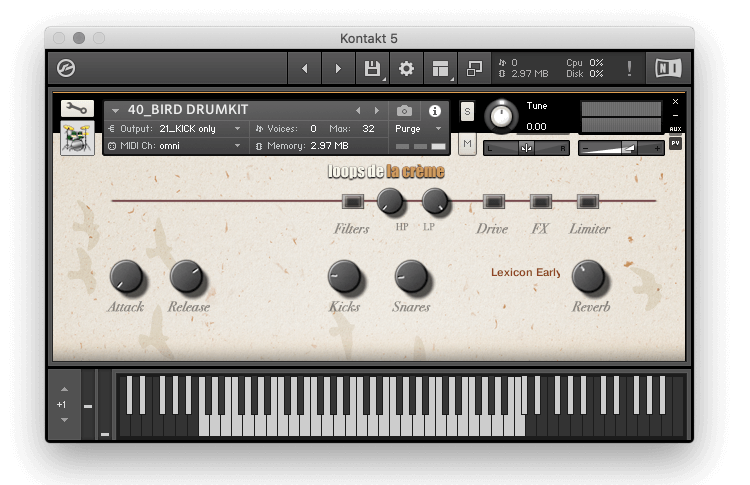Open the MIDI Ch omni dropdown
The width and height of the screenshot is (750, 485).
point(176,146)
